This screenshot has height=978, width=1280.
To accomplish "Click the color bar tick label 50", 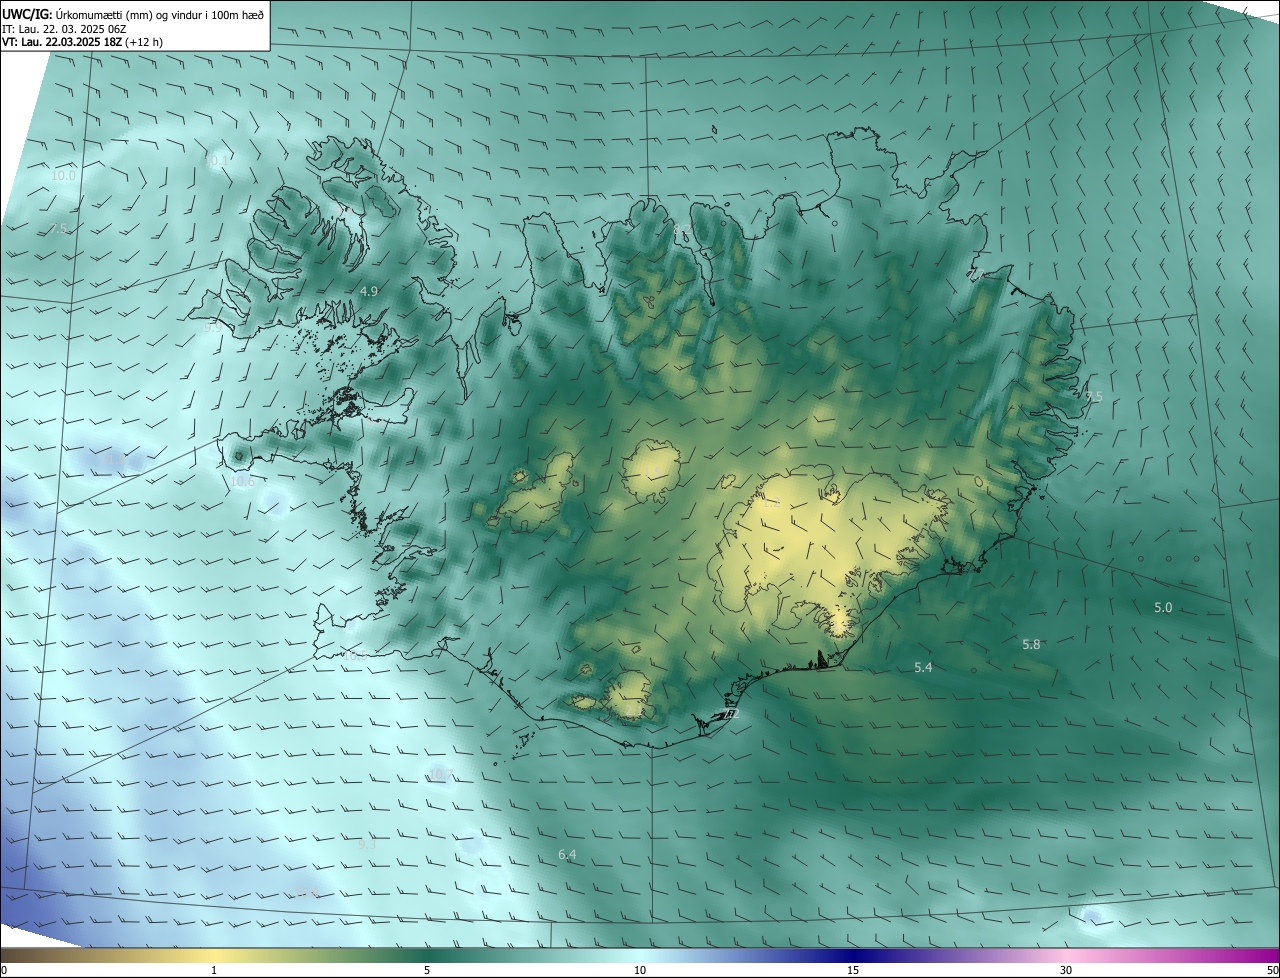I will (1272, 970).
